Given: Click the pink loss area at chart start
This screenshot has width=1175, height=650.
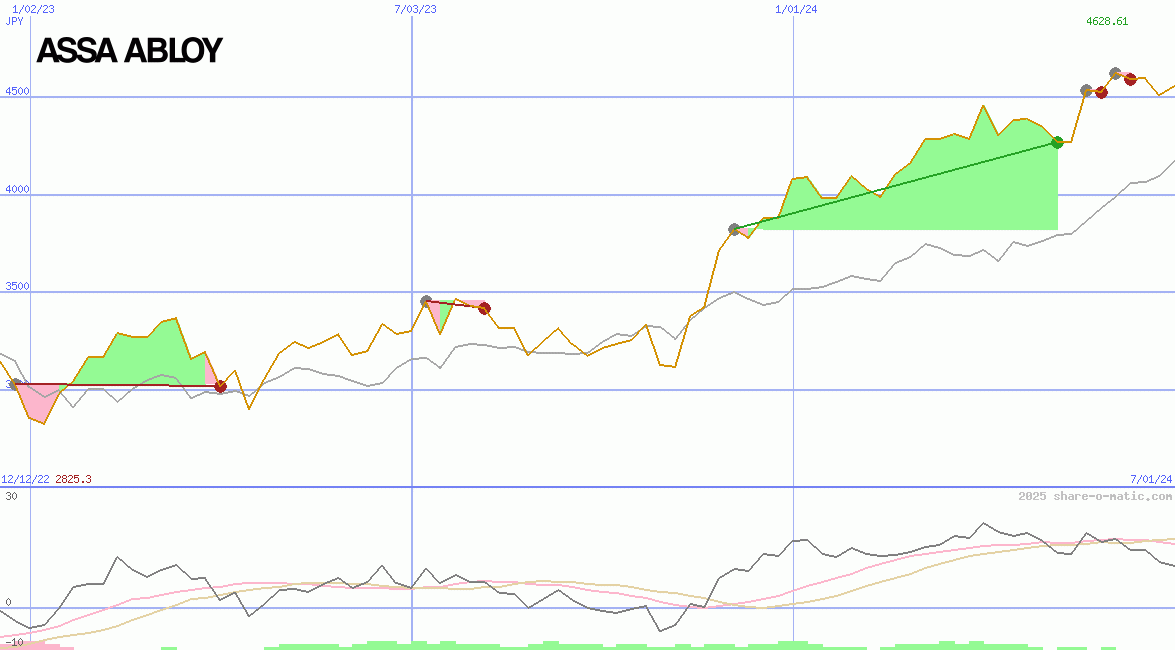Looking at the screenshot, I should 35,403.
